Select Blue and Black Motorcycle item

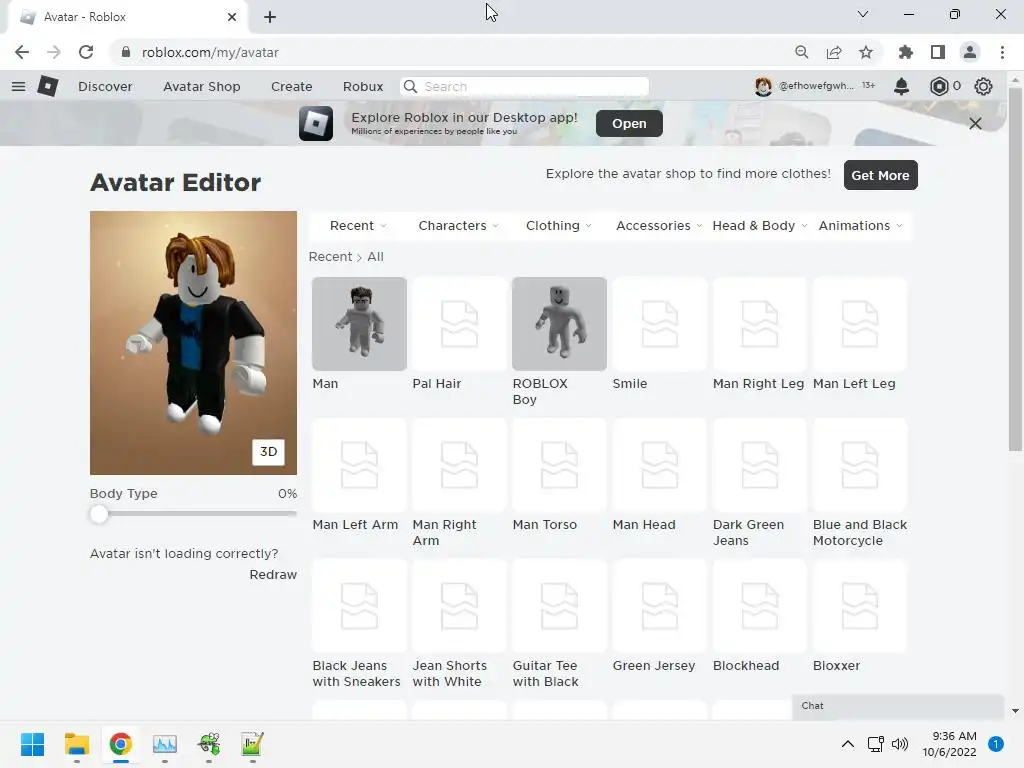pos(859,465)
